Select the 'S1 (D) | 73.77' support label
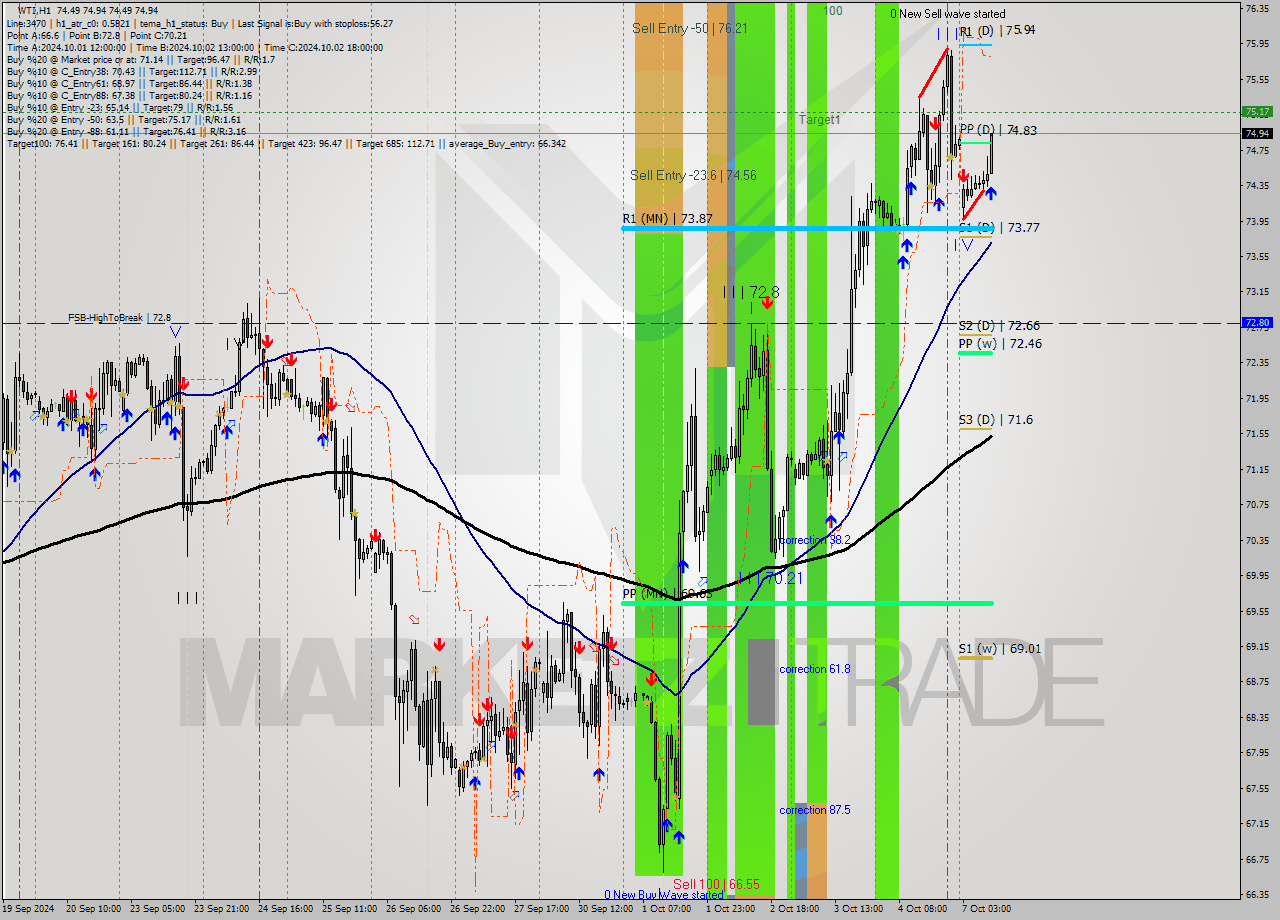 tap(999, 228)
